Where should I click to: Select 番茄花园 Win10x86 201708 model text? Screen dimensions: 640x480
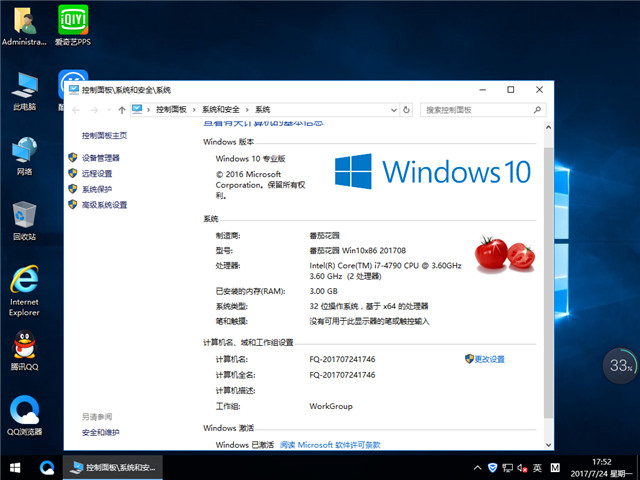(358, 250)
